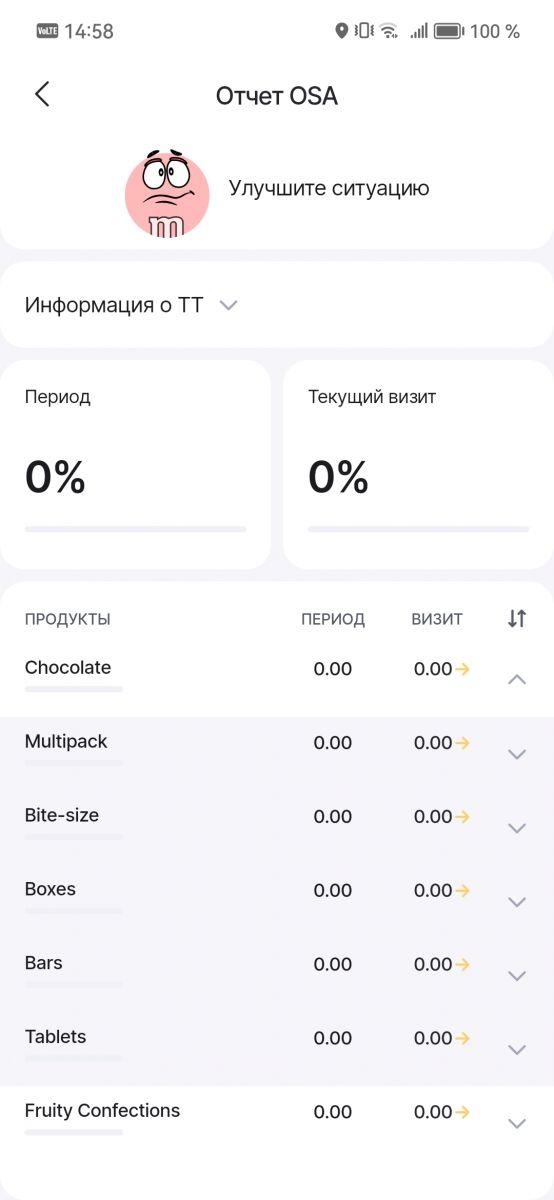This screenshot has width=554, height=1200.
Task: Tap the location icon in the status bar
Action: [x=341, y=31]
